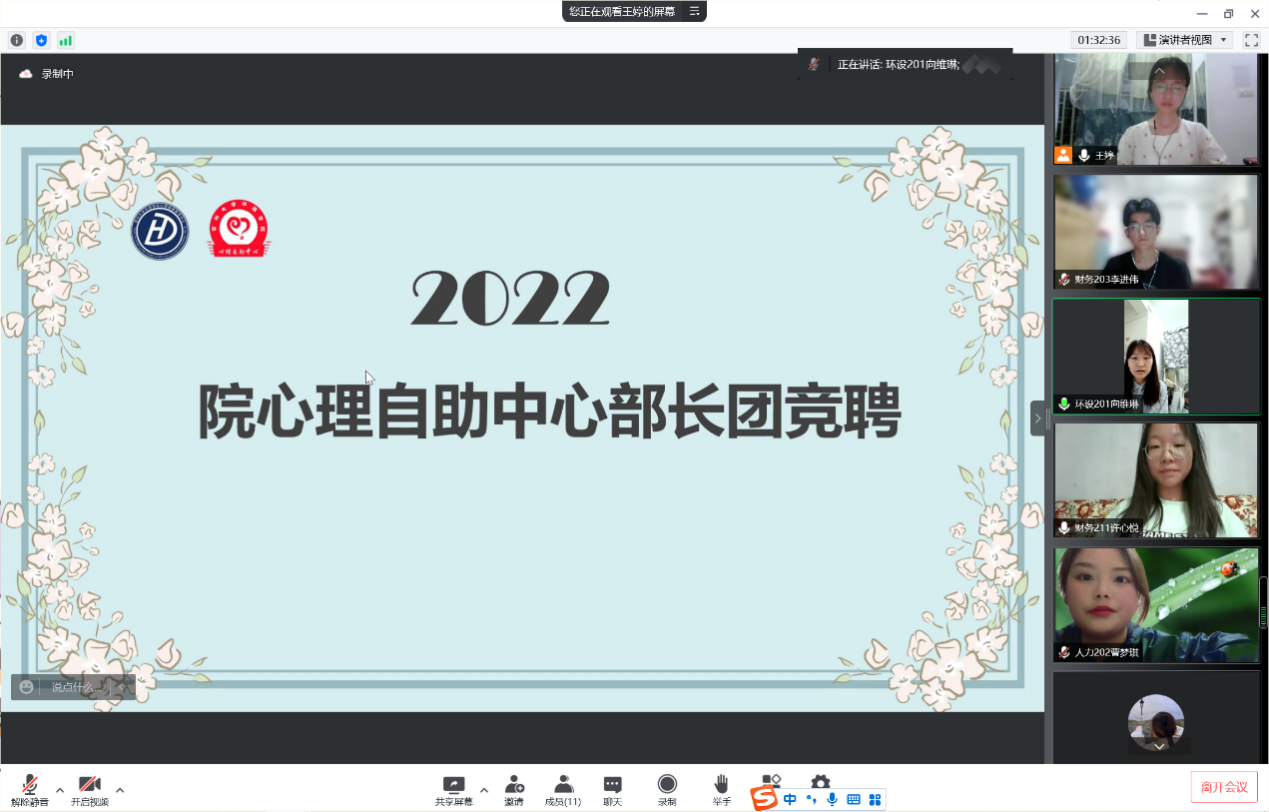This screenshot has height=812, width=1269.
Task: Open the 演讲者视图 layout dropdown
Action: (x=1184, y=40)
